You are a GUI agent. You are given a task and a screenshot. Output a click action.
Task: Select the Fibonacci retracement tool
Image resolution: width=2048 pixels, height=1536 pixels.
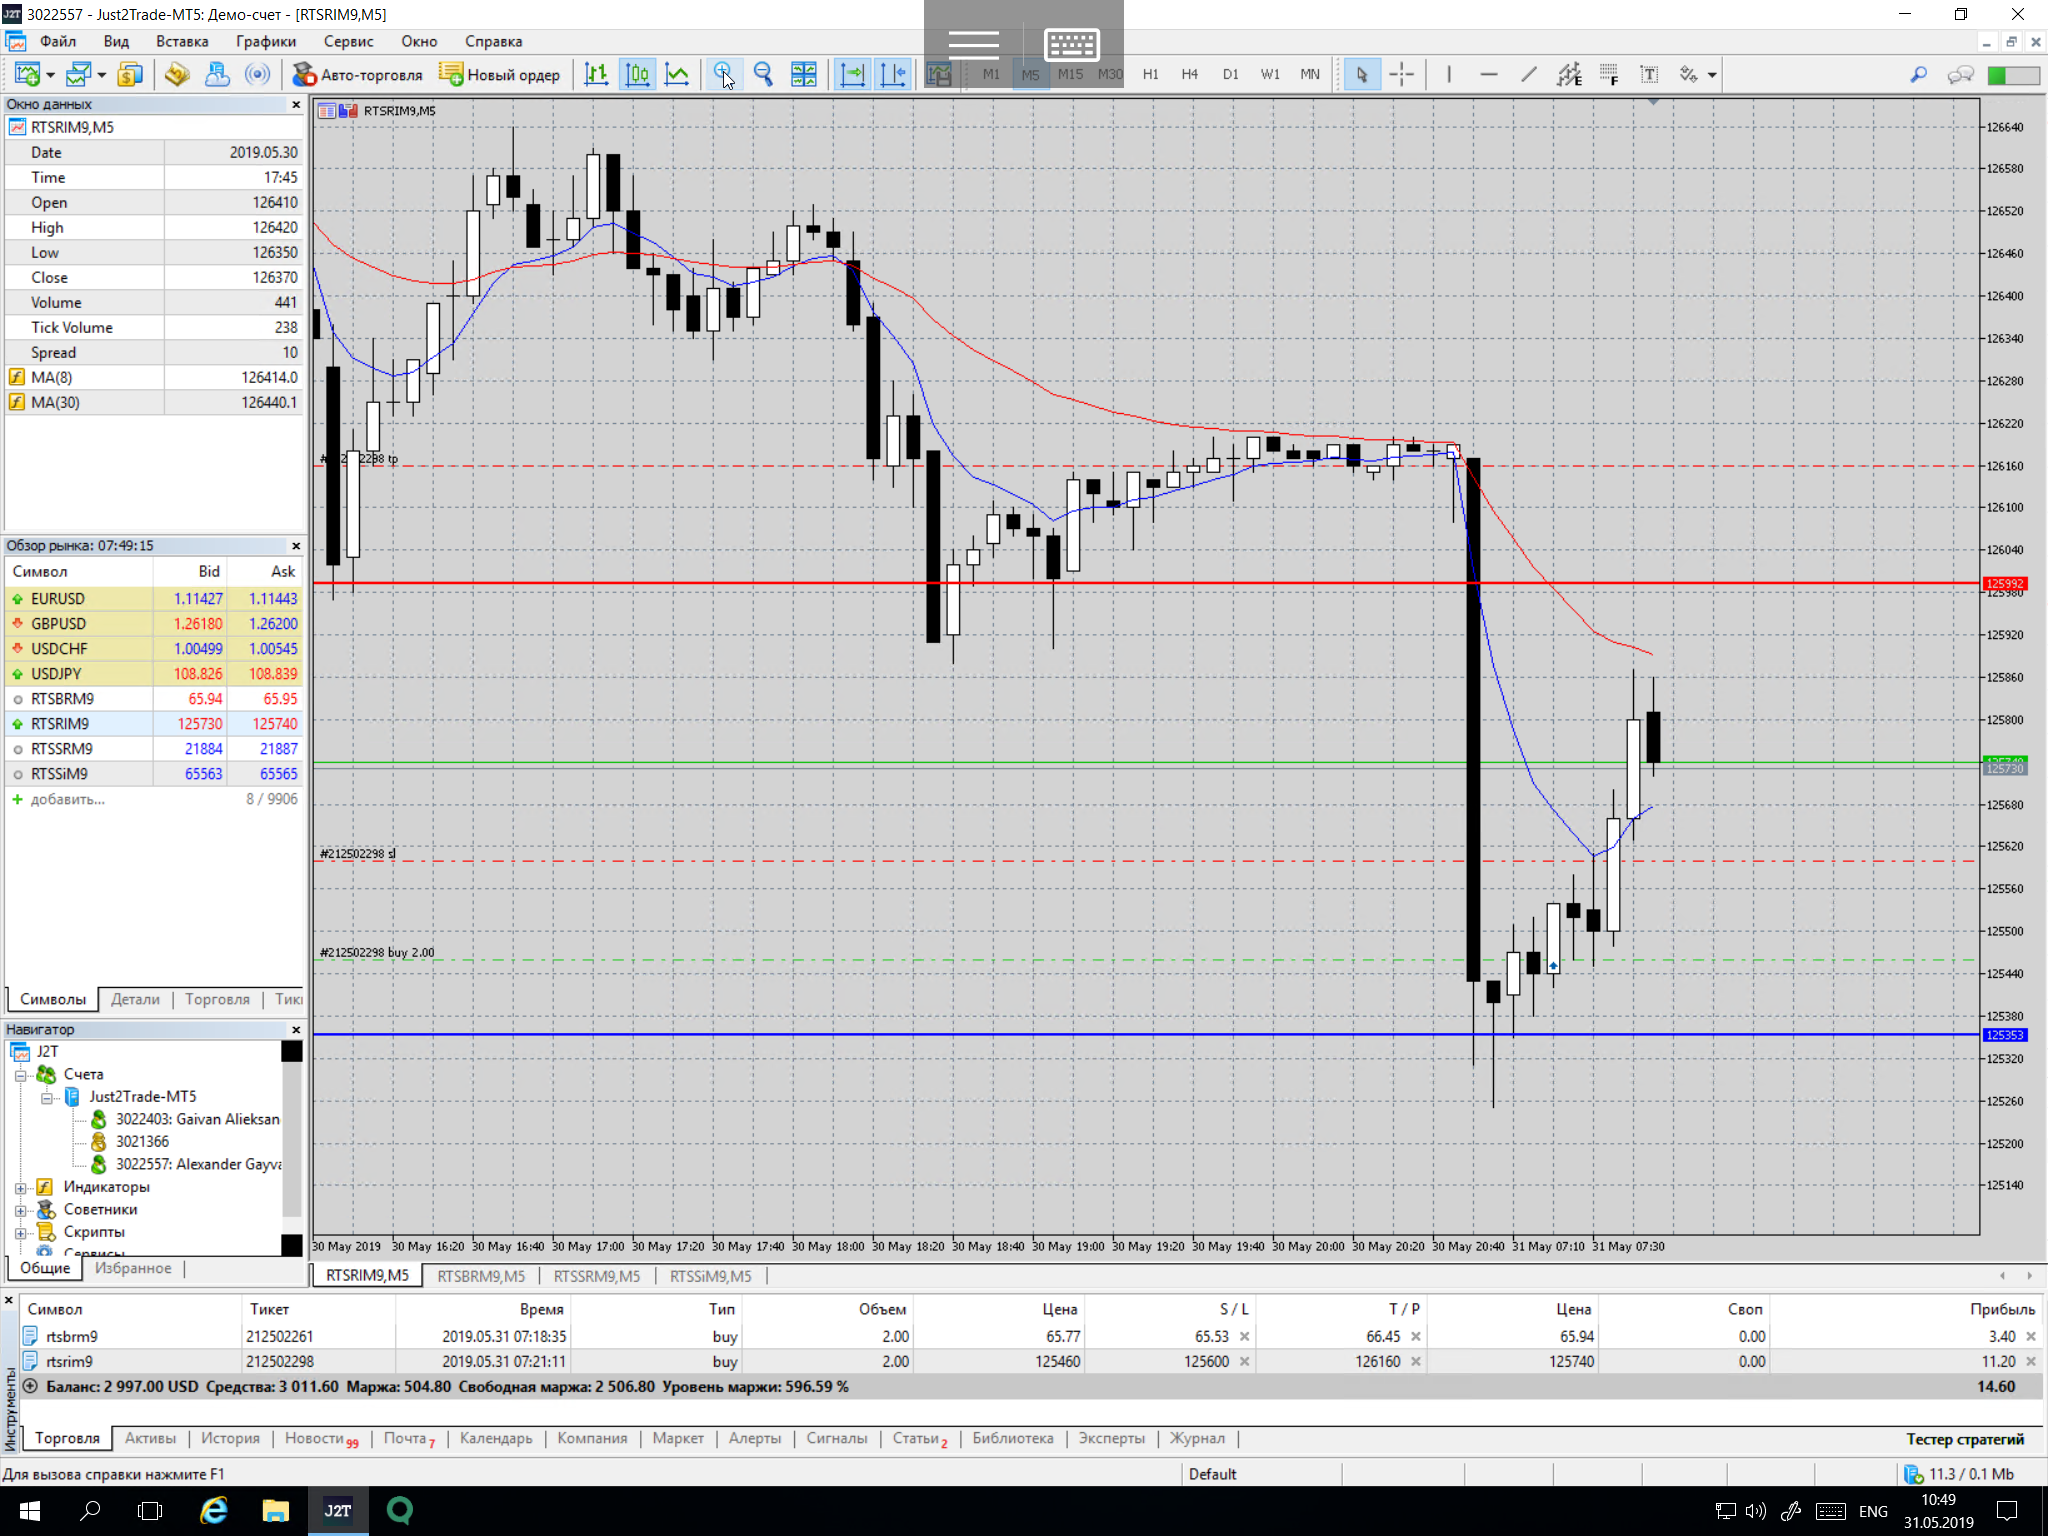(1608, 74)
